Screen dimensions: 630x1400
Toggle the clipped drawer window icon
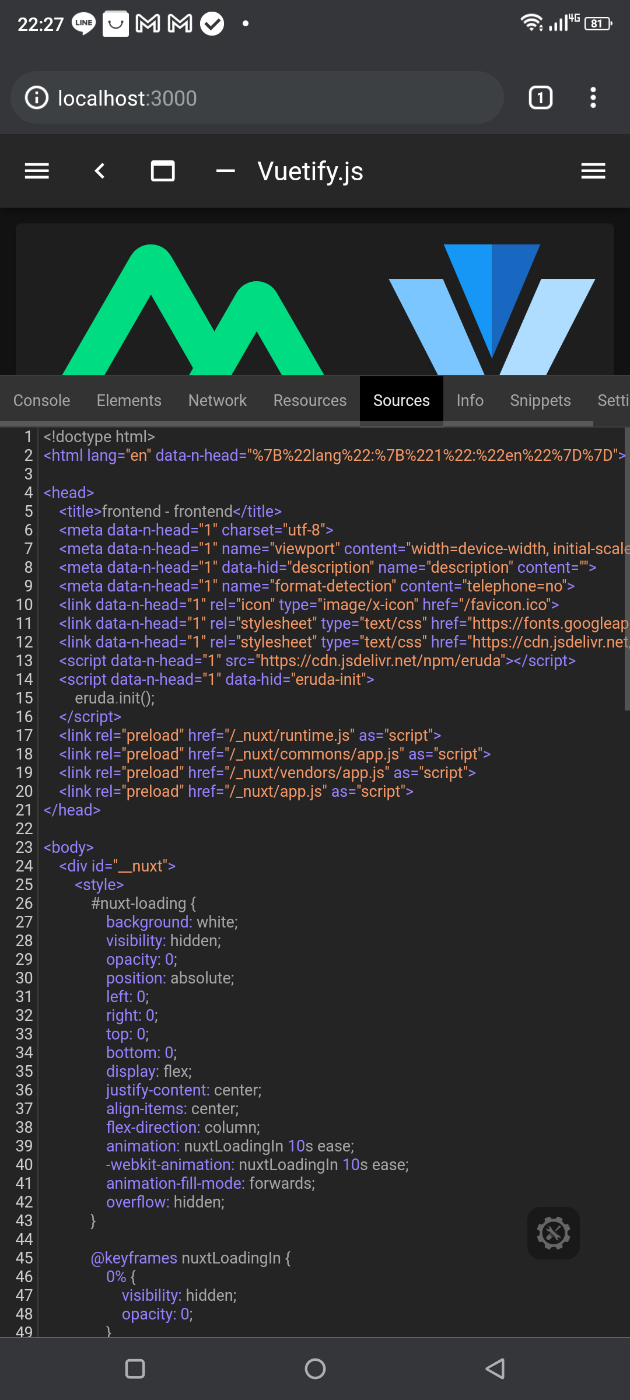point(163,171)
